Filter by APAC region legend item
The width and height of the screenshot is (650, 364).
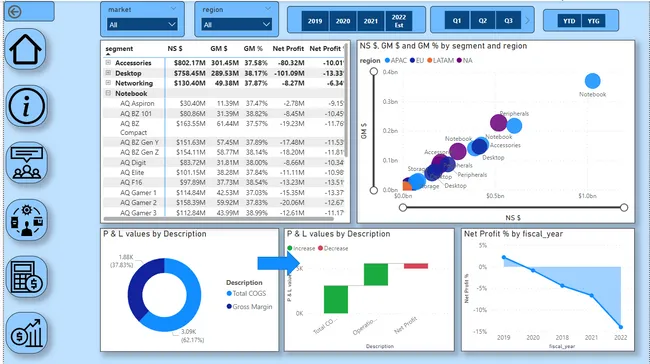pos(396,61)
